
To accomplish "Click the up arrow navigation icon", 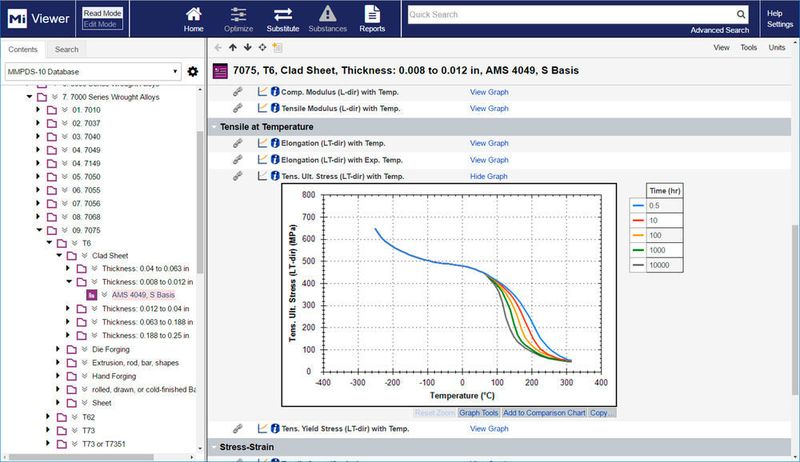I will click(x=233, y=47).
